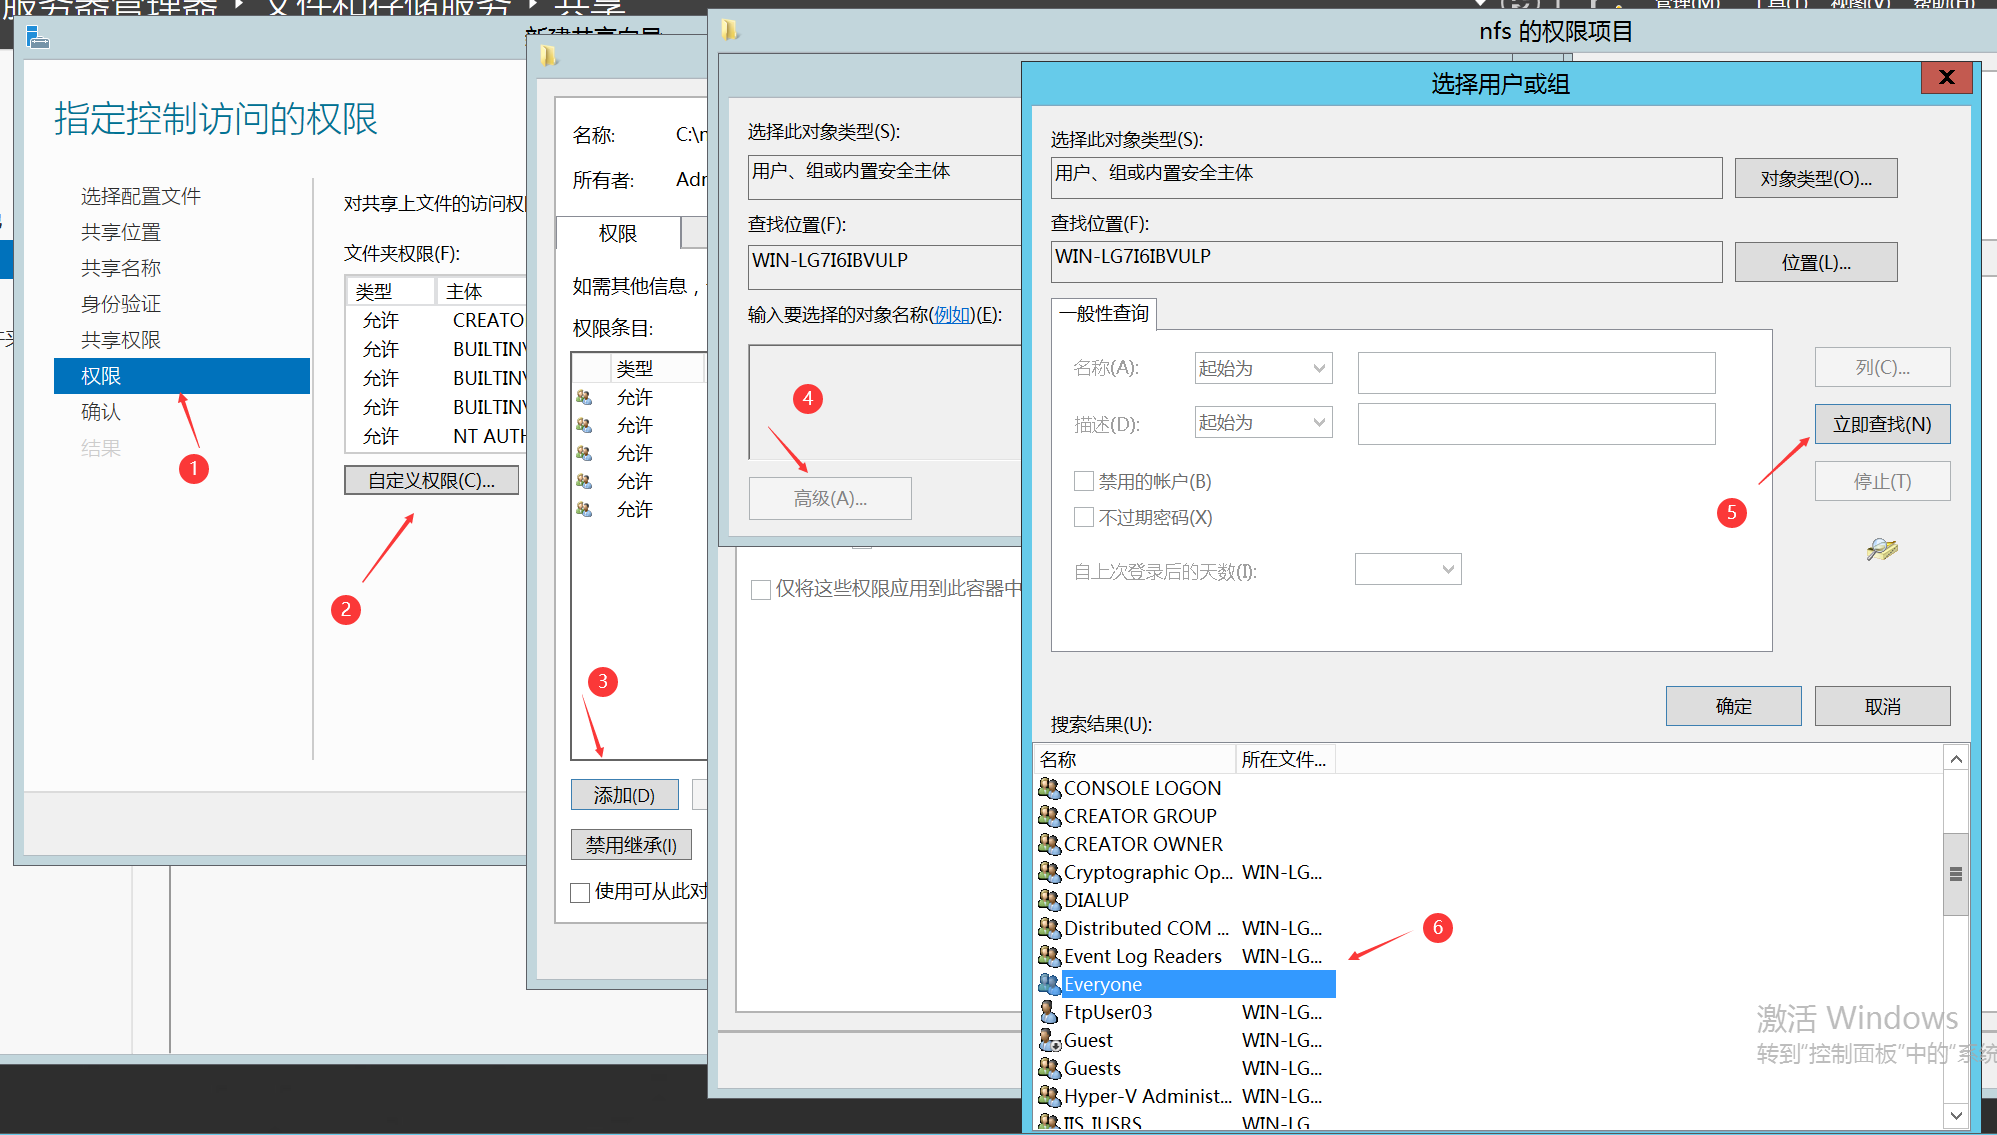Check '仅将这些权限应用到此容器中' checkbox
Viewport: 1997px width, 1135px height.
[x=761, y=589]
